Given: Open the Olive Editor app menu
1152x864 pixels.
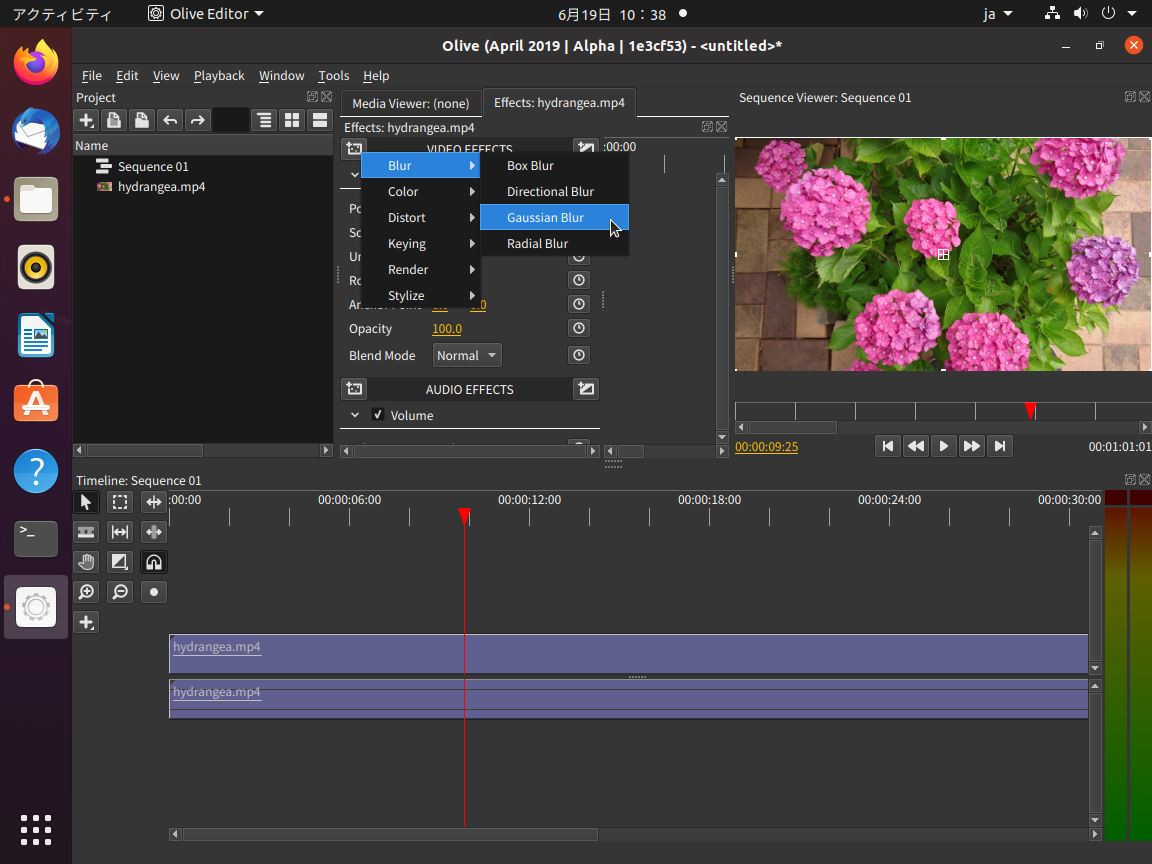Looking at the screenshot, I should (x=206, y=14).
